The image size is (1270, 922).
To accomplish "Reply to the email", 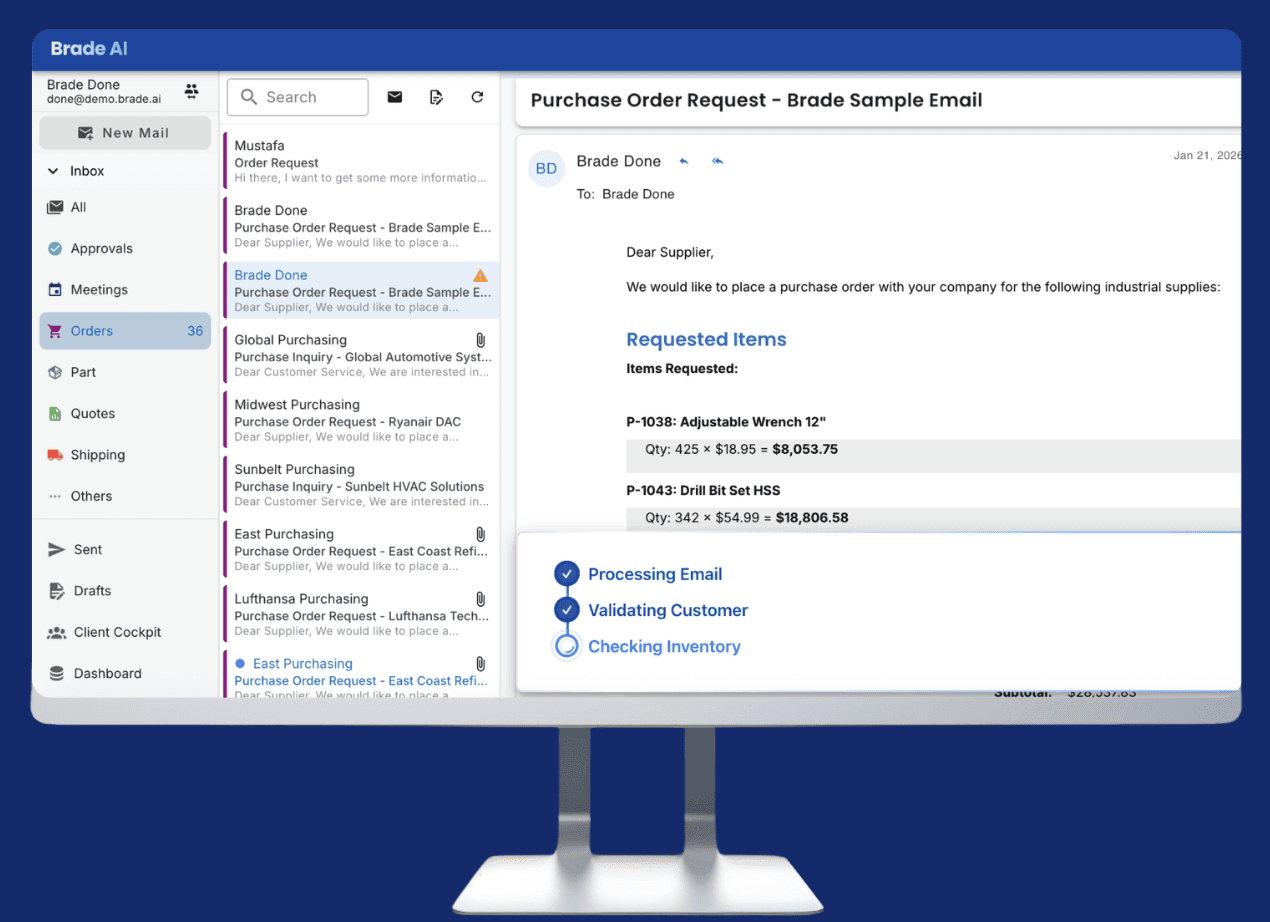I will click(x=684, y=161).
